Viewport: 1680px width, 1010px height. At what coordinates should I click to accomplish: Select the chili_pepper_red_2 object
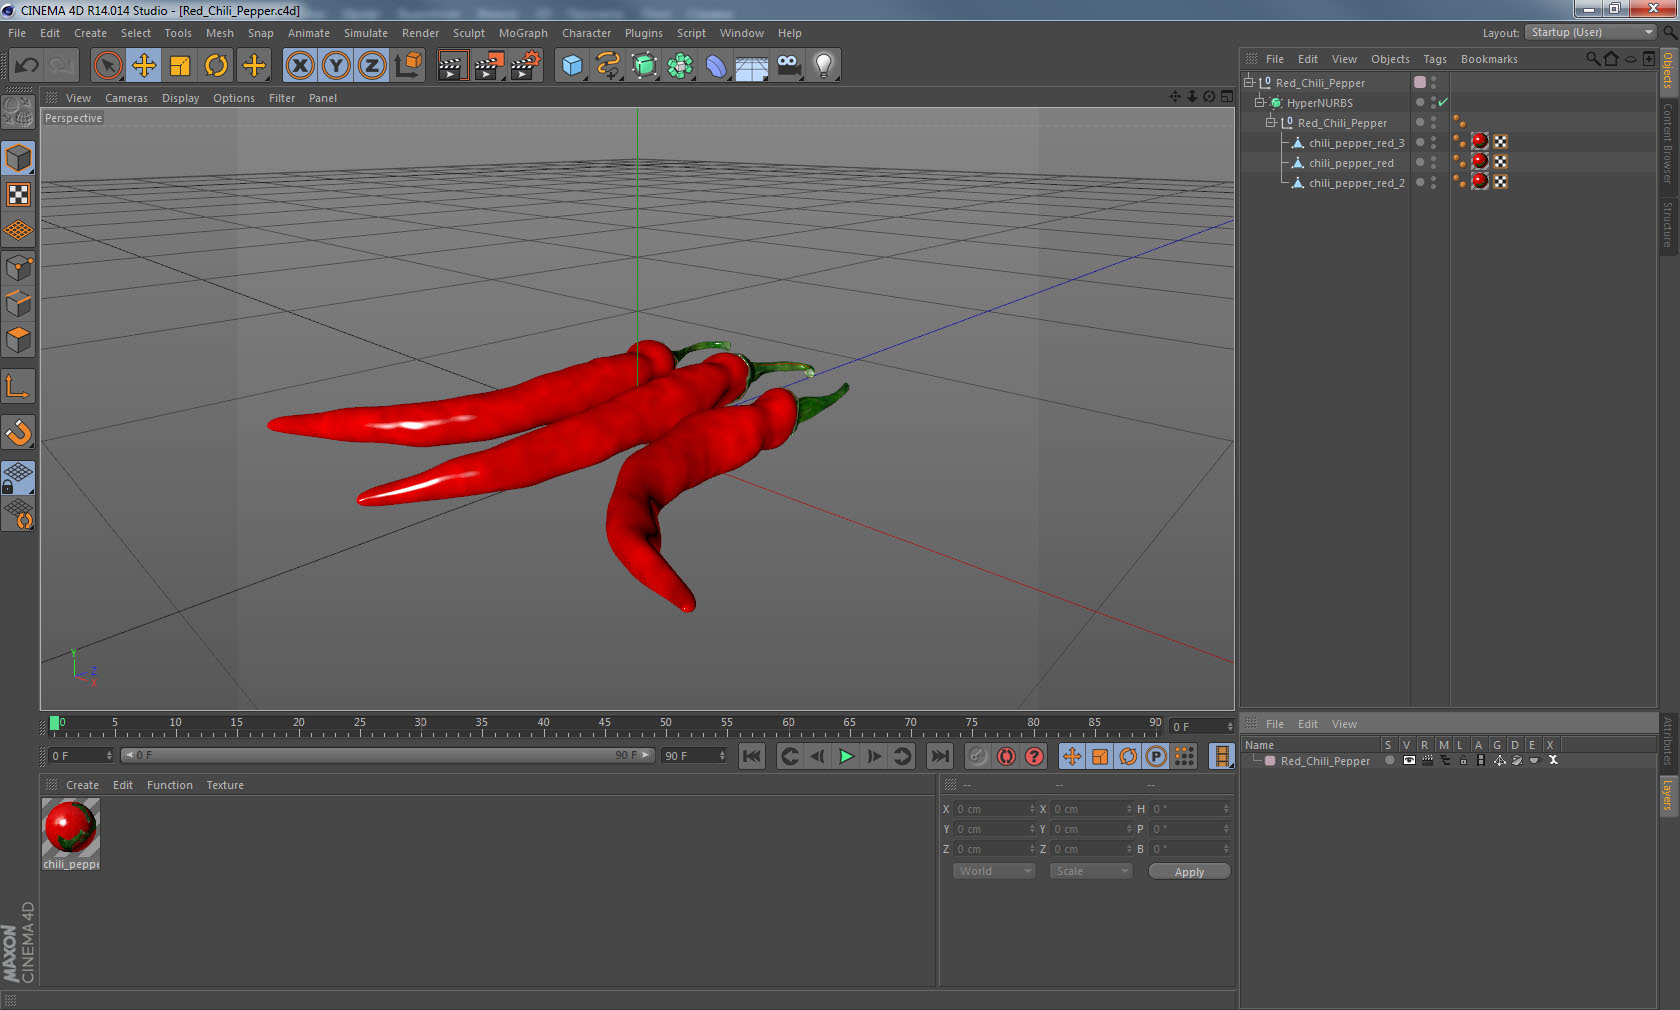coord(1356,183)
